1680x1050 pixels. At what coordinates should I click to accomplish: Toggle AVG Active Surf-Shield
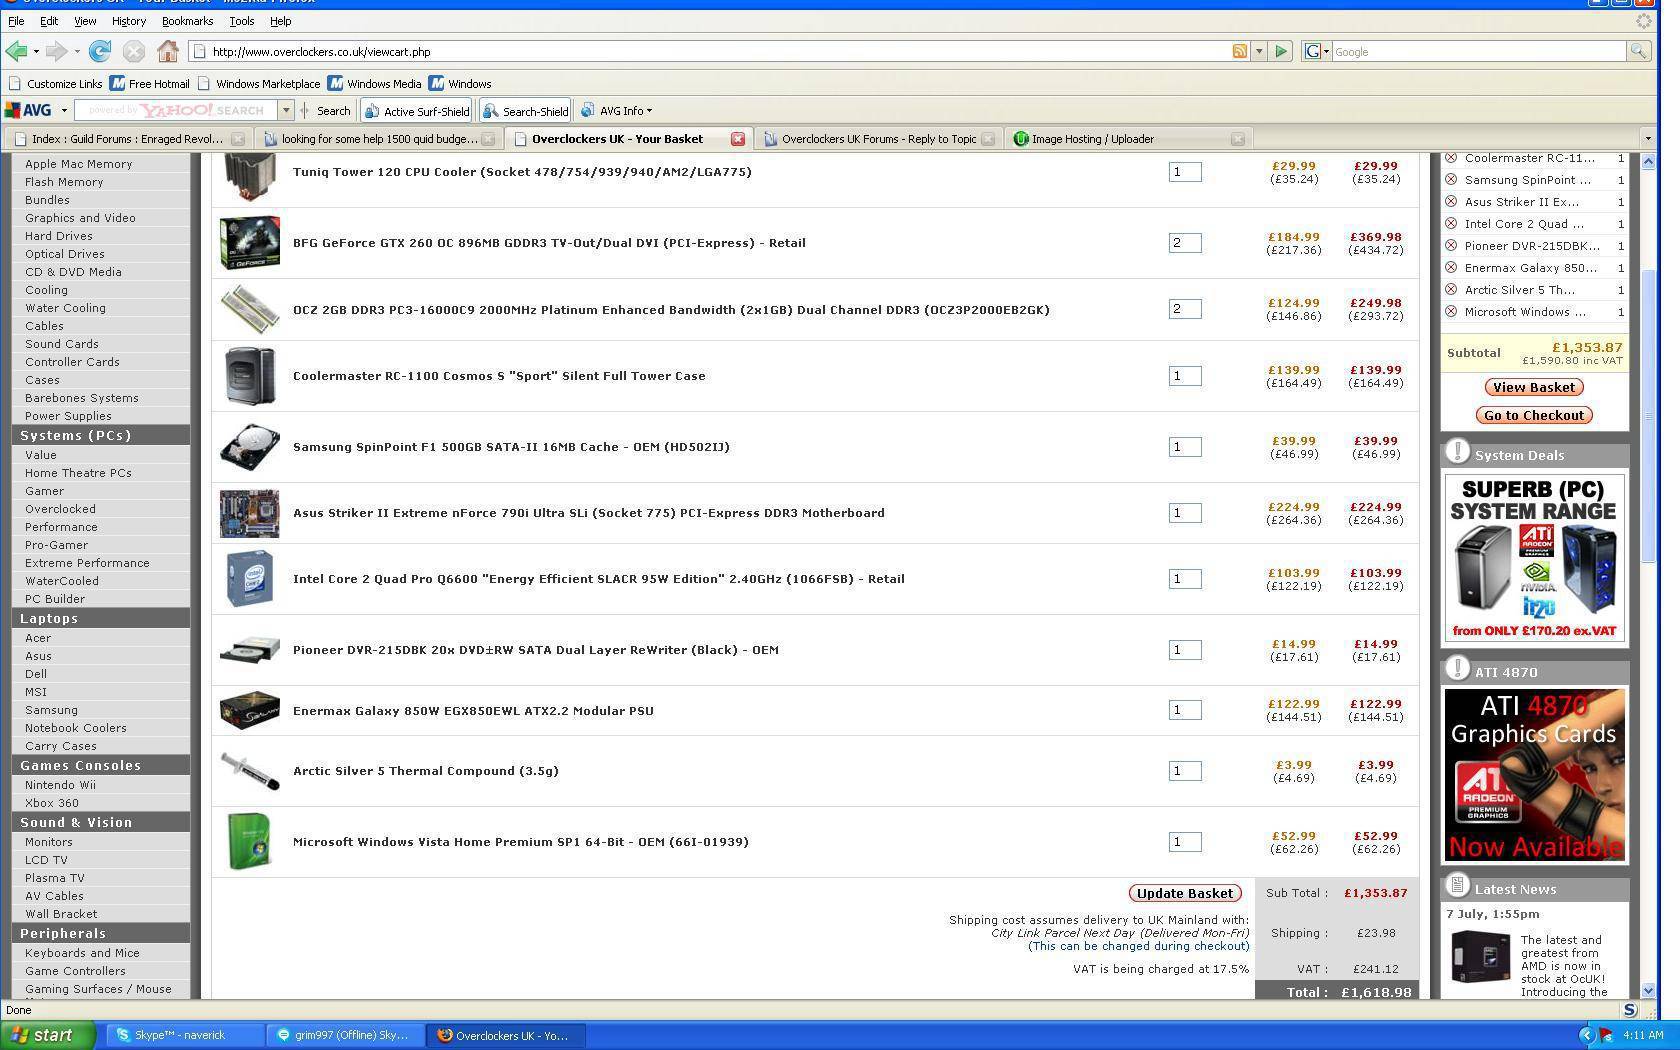pos(416,111)
